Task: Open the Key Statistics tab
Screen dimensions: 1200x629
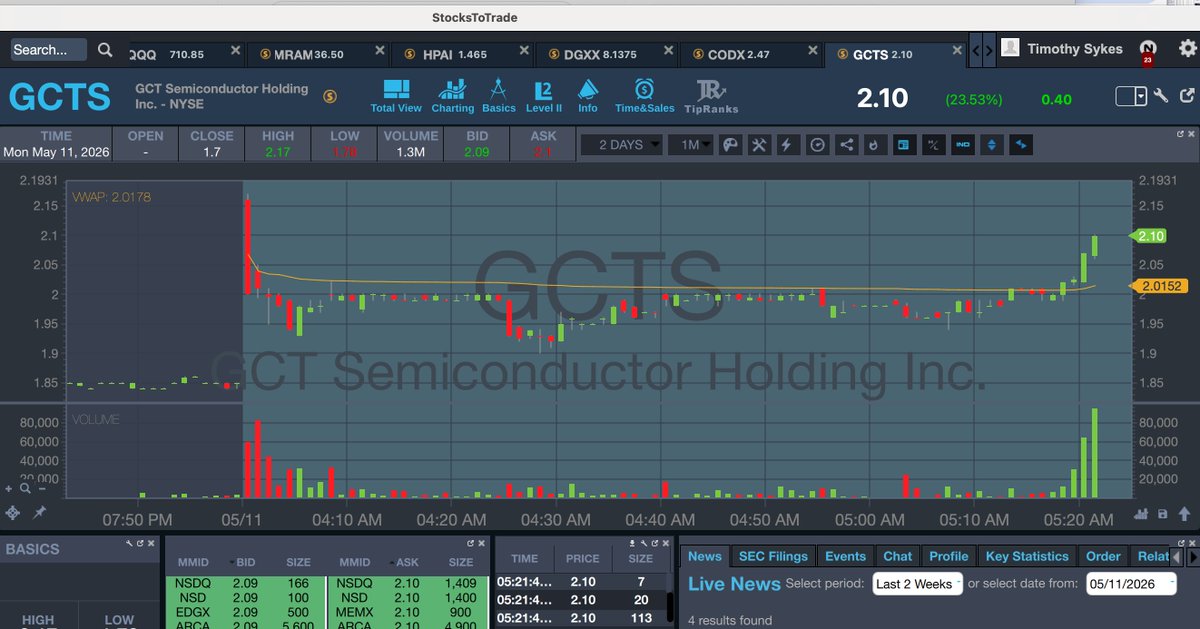Action: pos(1026,556)
